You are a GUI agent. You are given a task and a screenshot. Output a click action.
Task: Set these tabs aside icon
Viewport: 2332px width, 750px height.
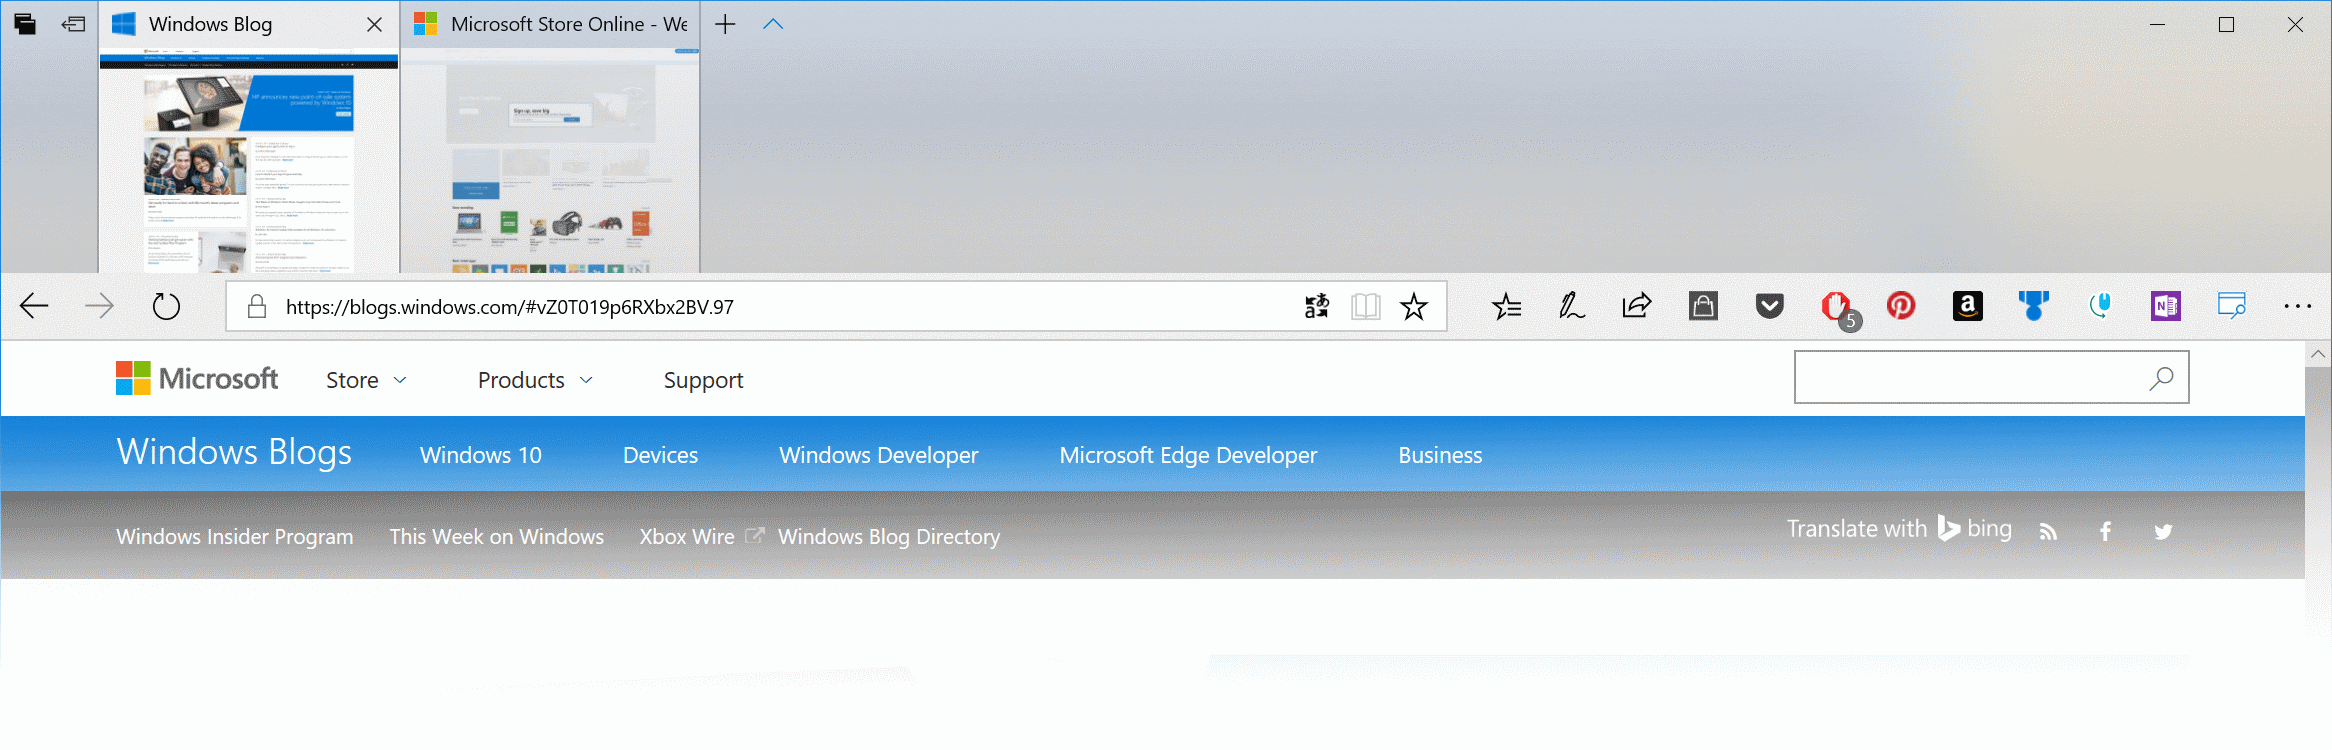tap(73, 24)
